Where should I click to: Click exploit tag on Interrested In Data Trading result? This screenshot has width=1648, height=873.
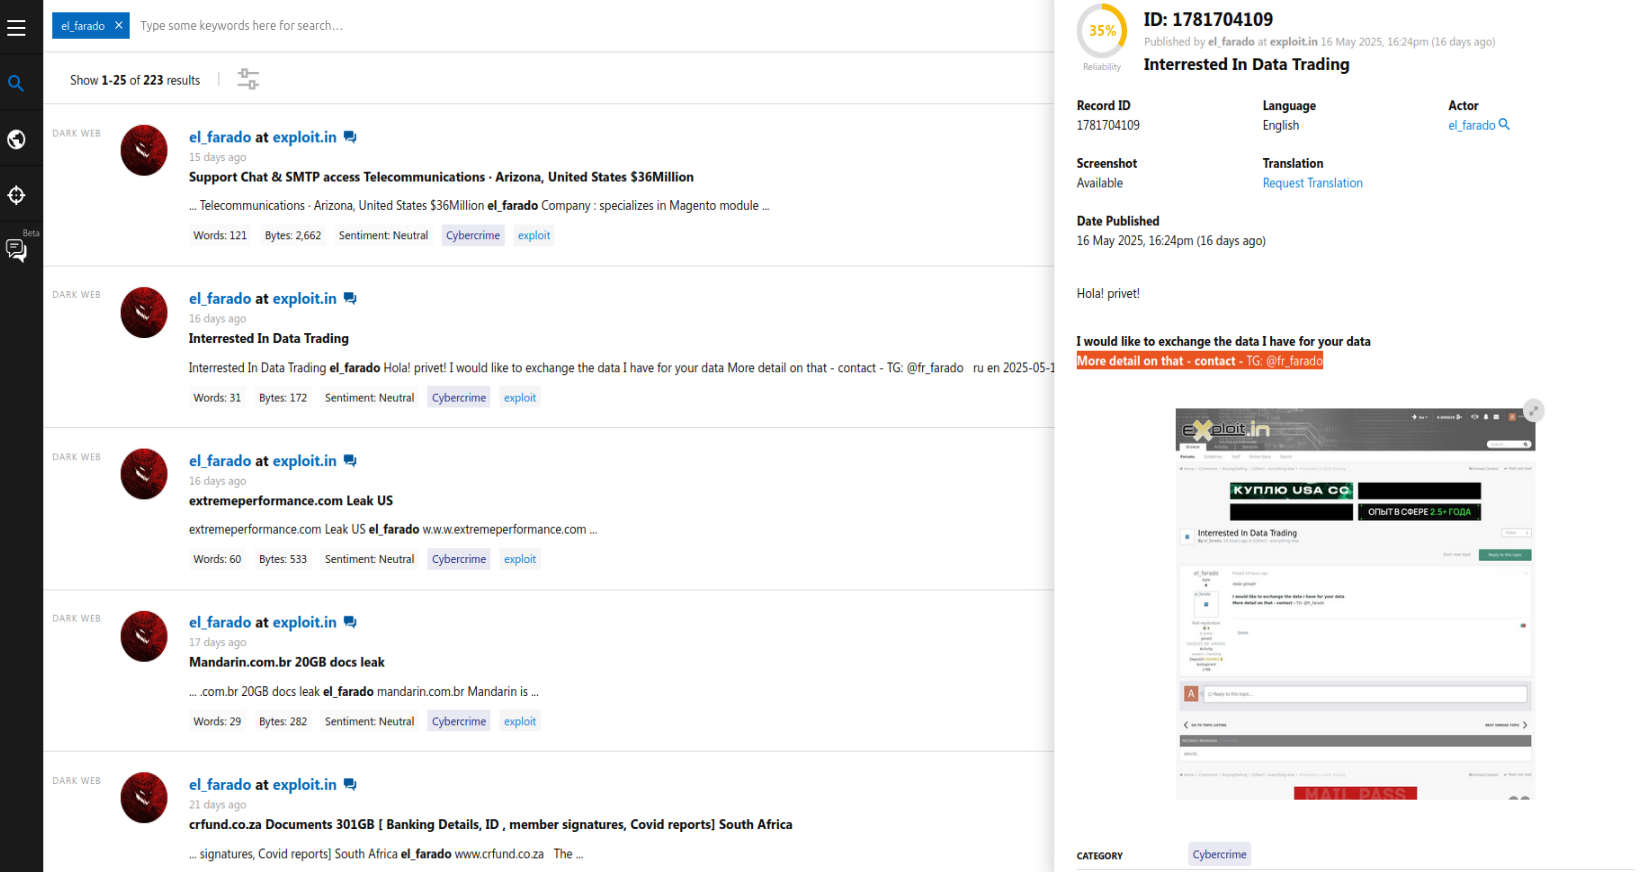[520, 398]
